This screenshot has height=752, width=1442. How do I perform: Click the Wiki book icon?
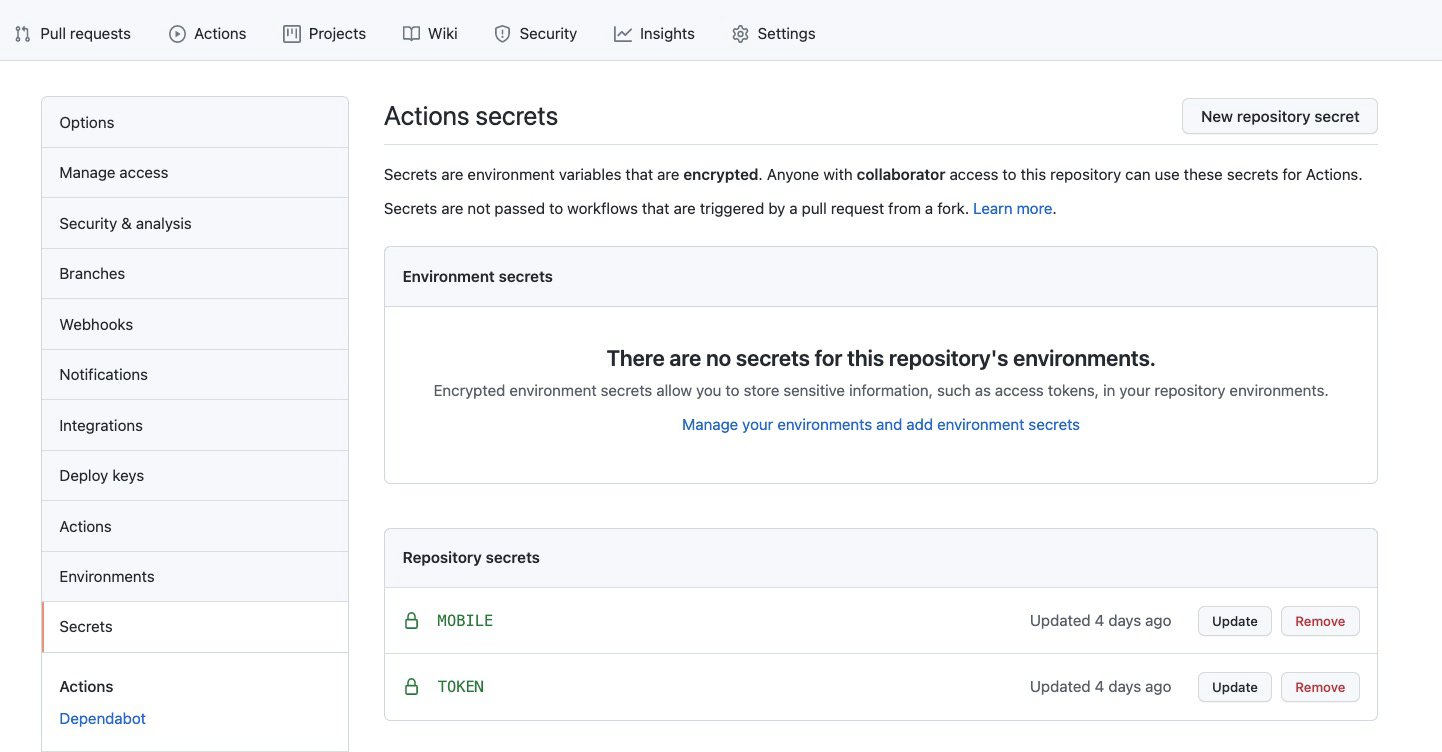(411, 34)
